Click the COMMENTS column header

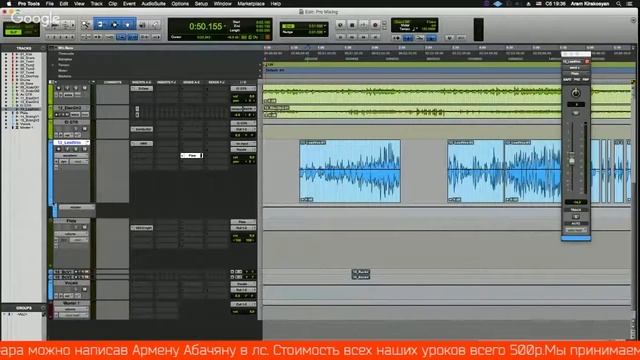click(x=113, y=82)
